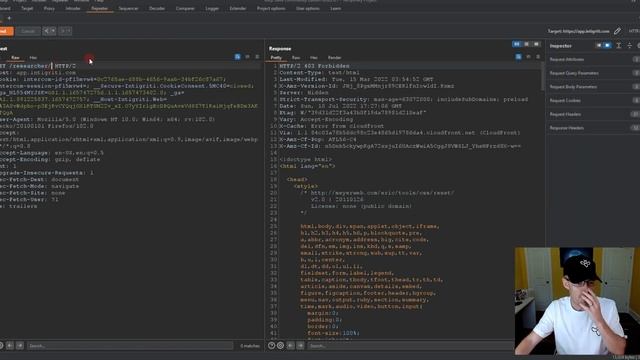Go to the Extender tab

(x=238, y=8)
